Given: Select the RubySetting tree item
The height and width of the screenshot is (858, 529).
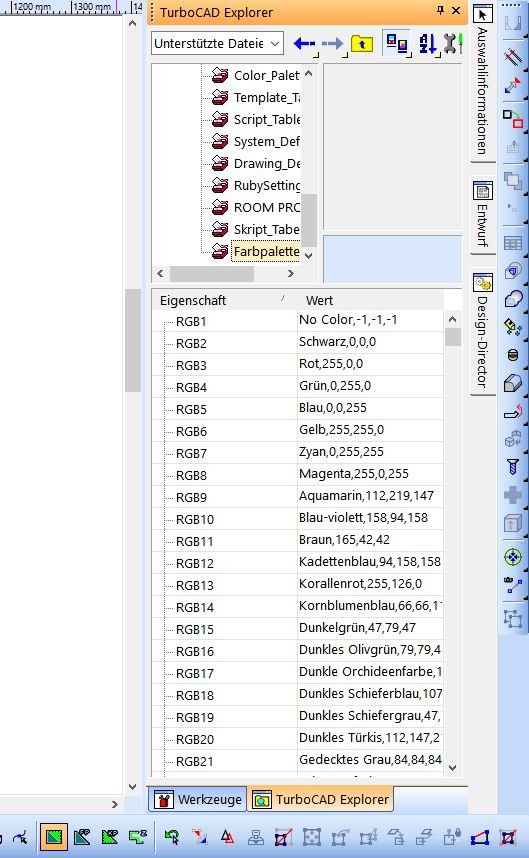Looking at the screenshot, I should coord(266,185).
